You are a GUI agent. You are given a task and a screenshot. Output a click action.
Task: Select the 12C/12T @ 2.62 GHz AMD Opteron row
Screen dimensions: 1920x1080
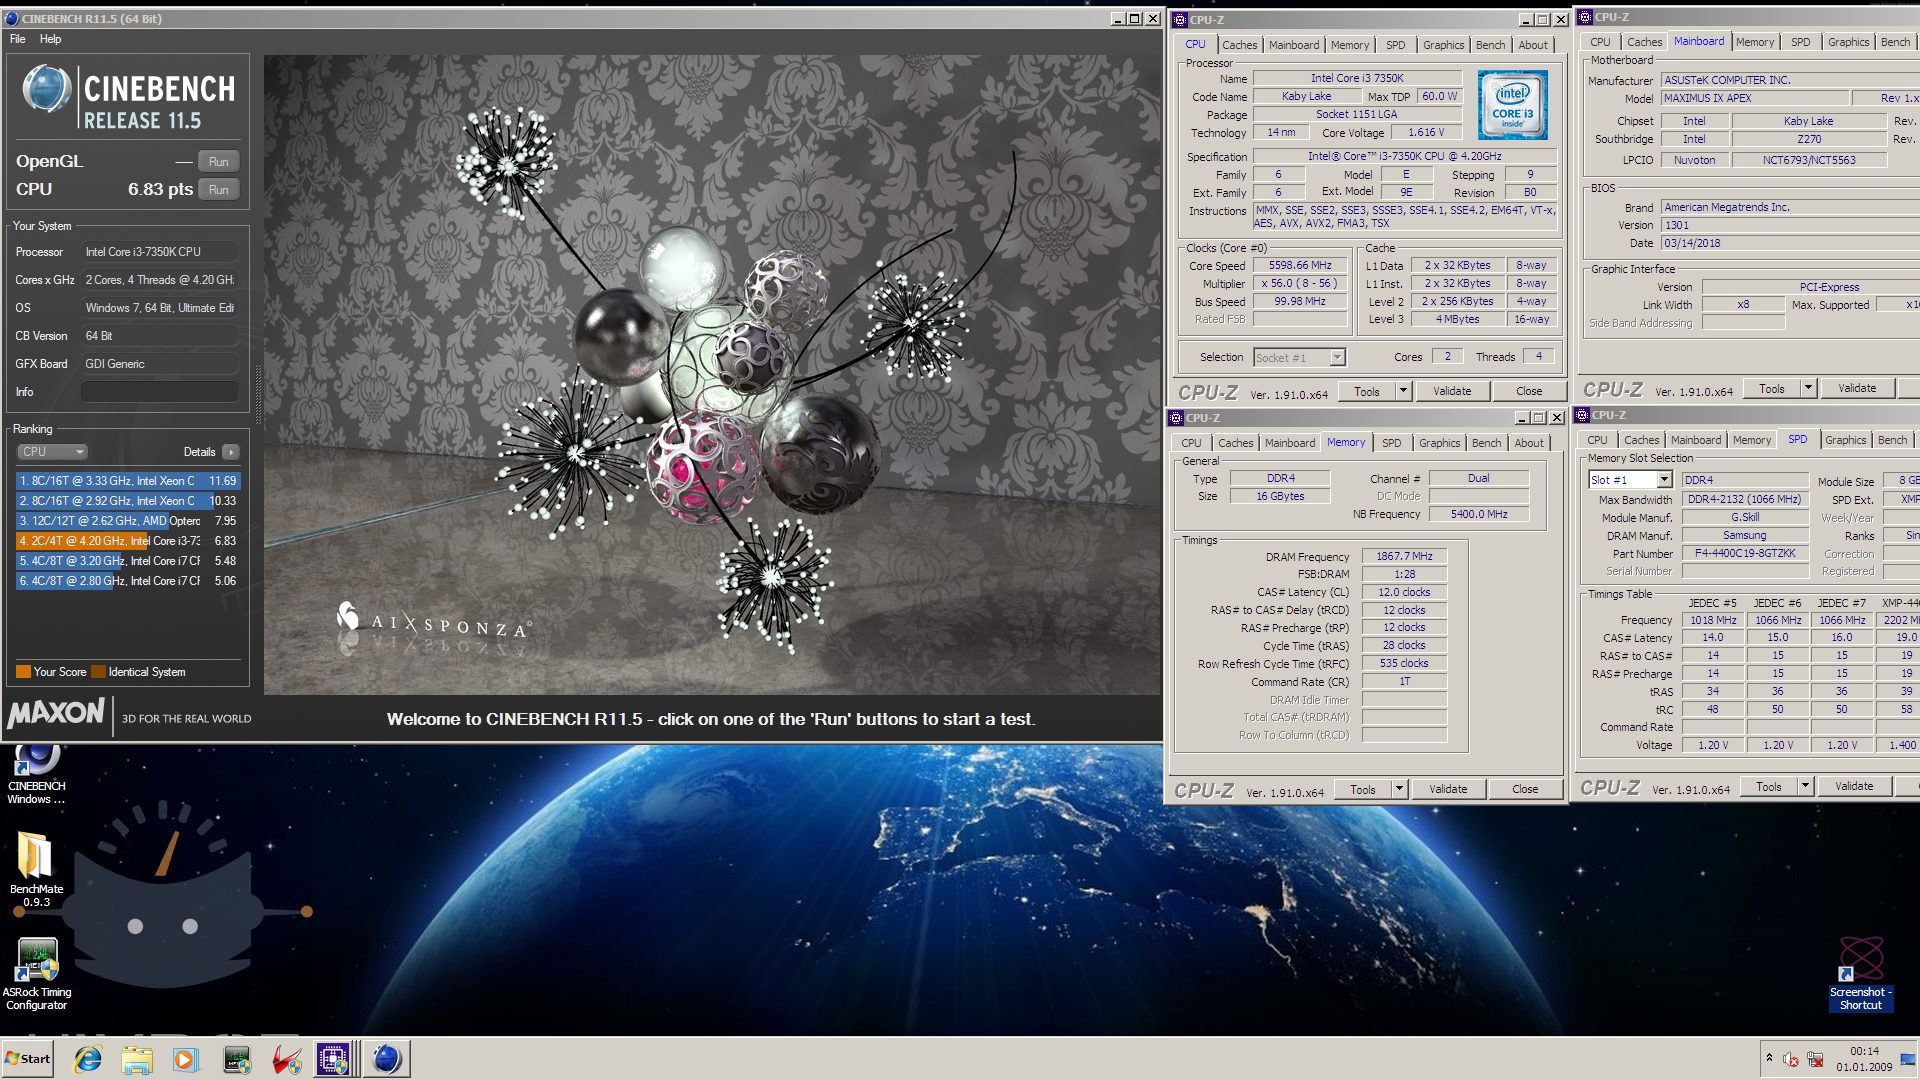pyautogui.click(x=128, y=521)
